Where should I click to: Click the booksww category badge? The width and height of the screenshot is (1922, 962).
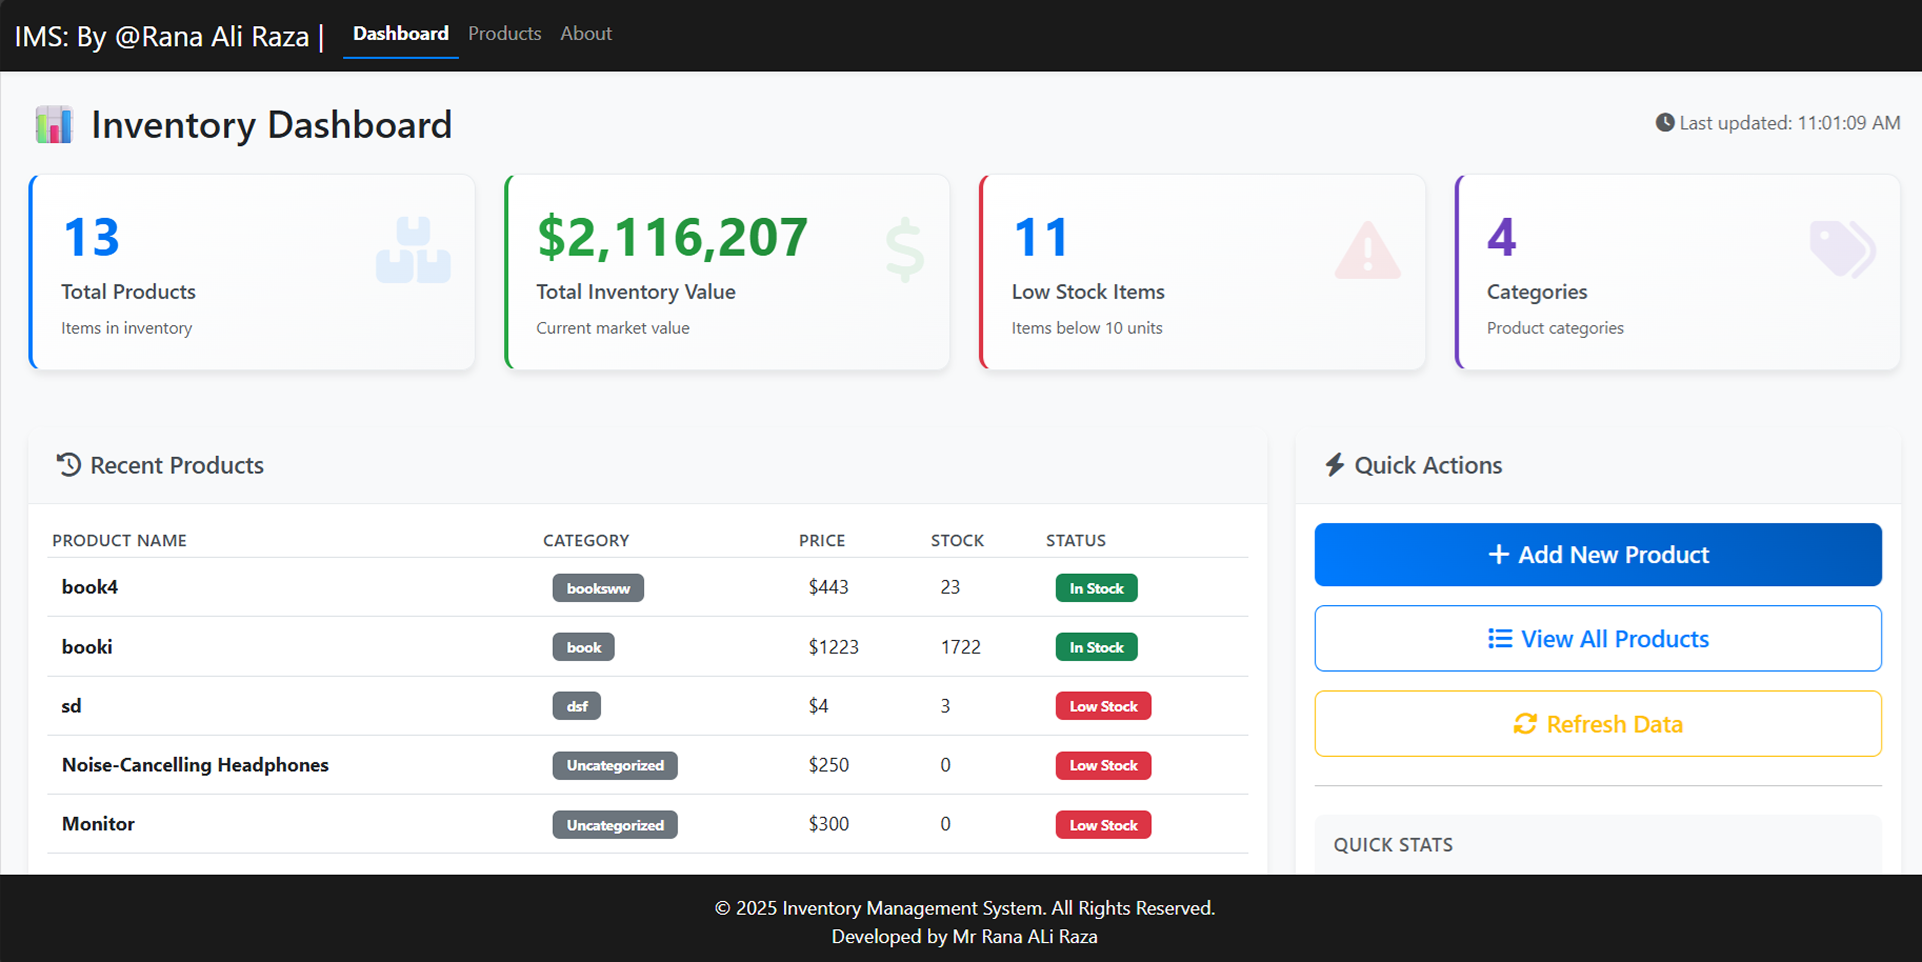597,587
